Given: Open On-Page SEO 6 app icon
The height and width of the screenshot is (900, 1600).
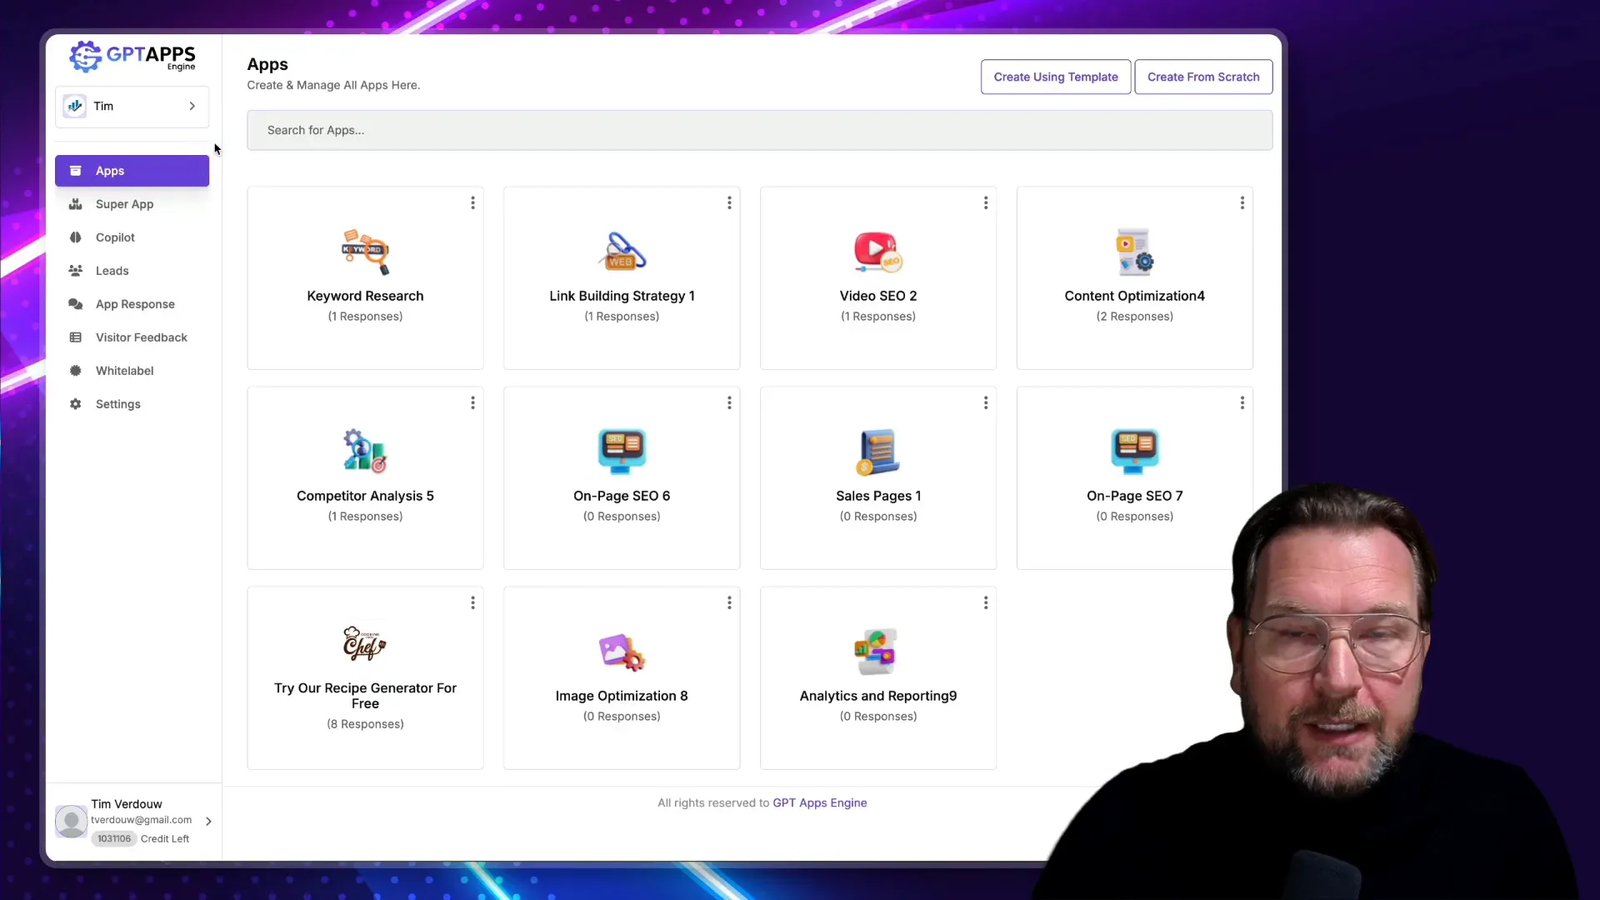Looking at the screenshot, I should [x=622, y=451].
